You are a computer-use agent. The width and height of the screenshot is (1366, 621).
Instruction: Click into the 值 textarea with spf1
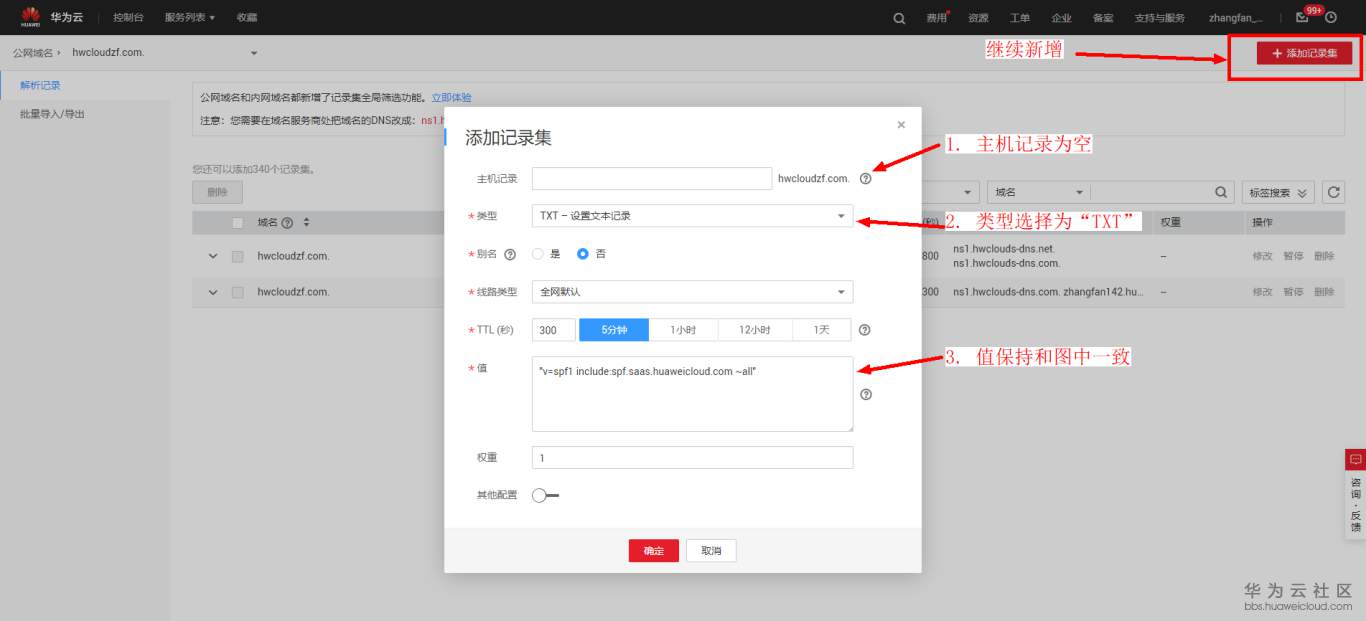[x=692, y=394]
